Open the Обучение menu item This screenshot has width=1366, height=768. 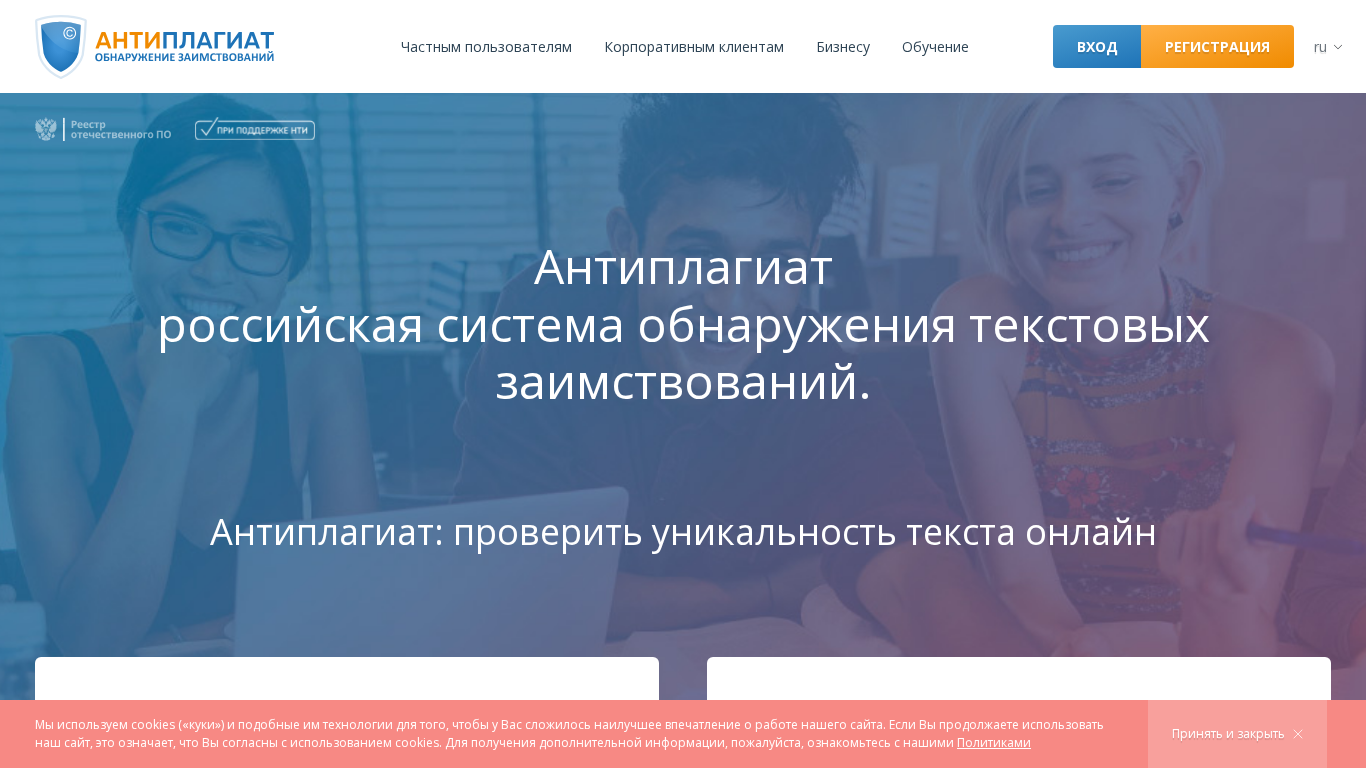click(x=935, y=47)
